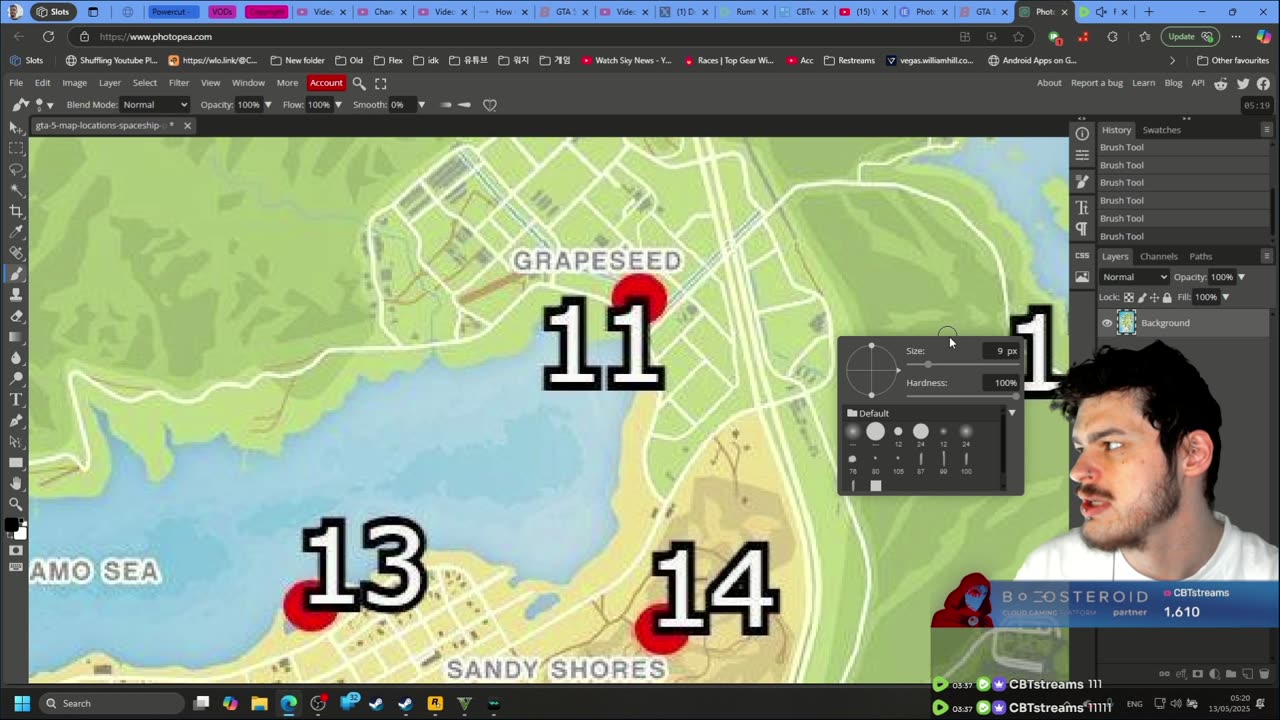Select the Path Select tool

point(16,442)
